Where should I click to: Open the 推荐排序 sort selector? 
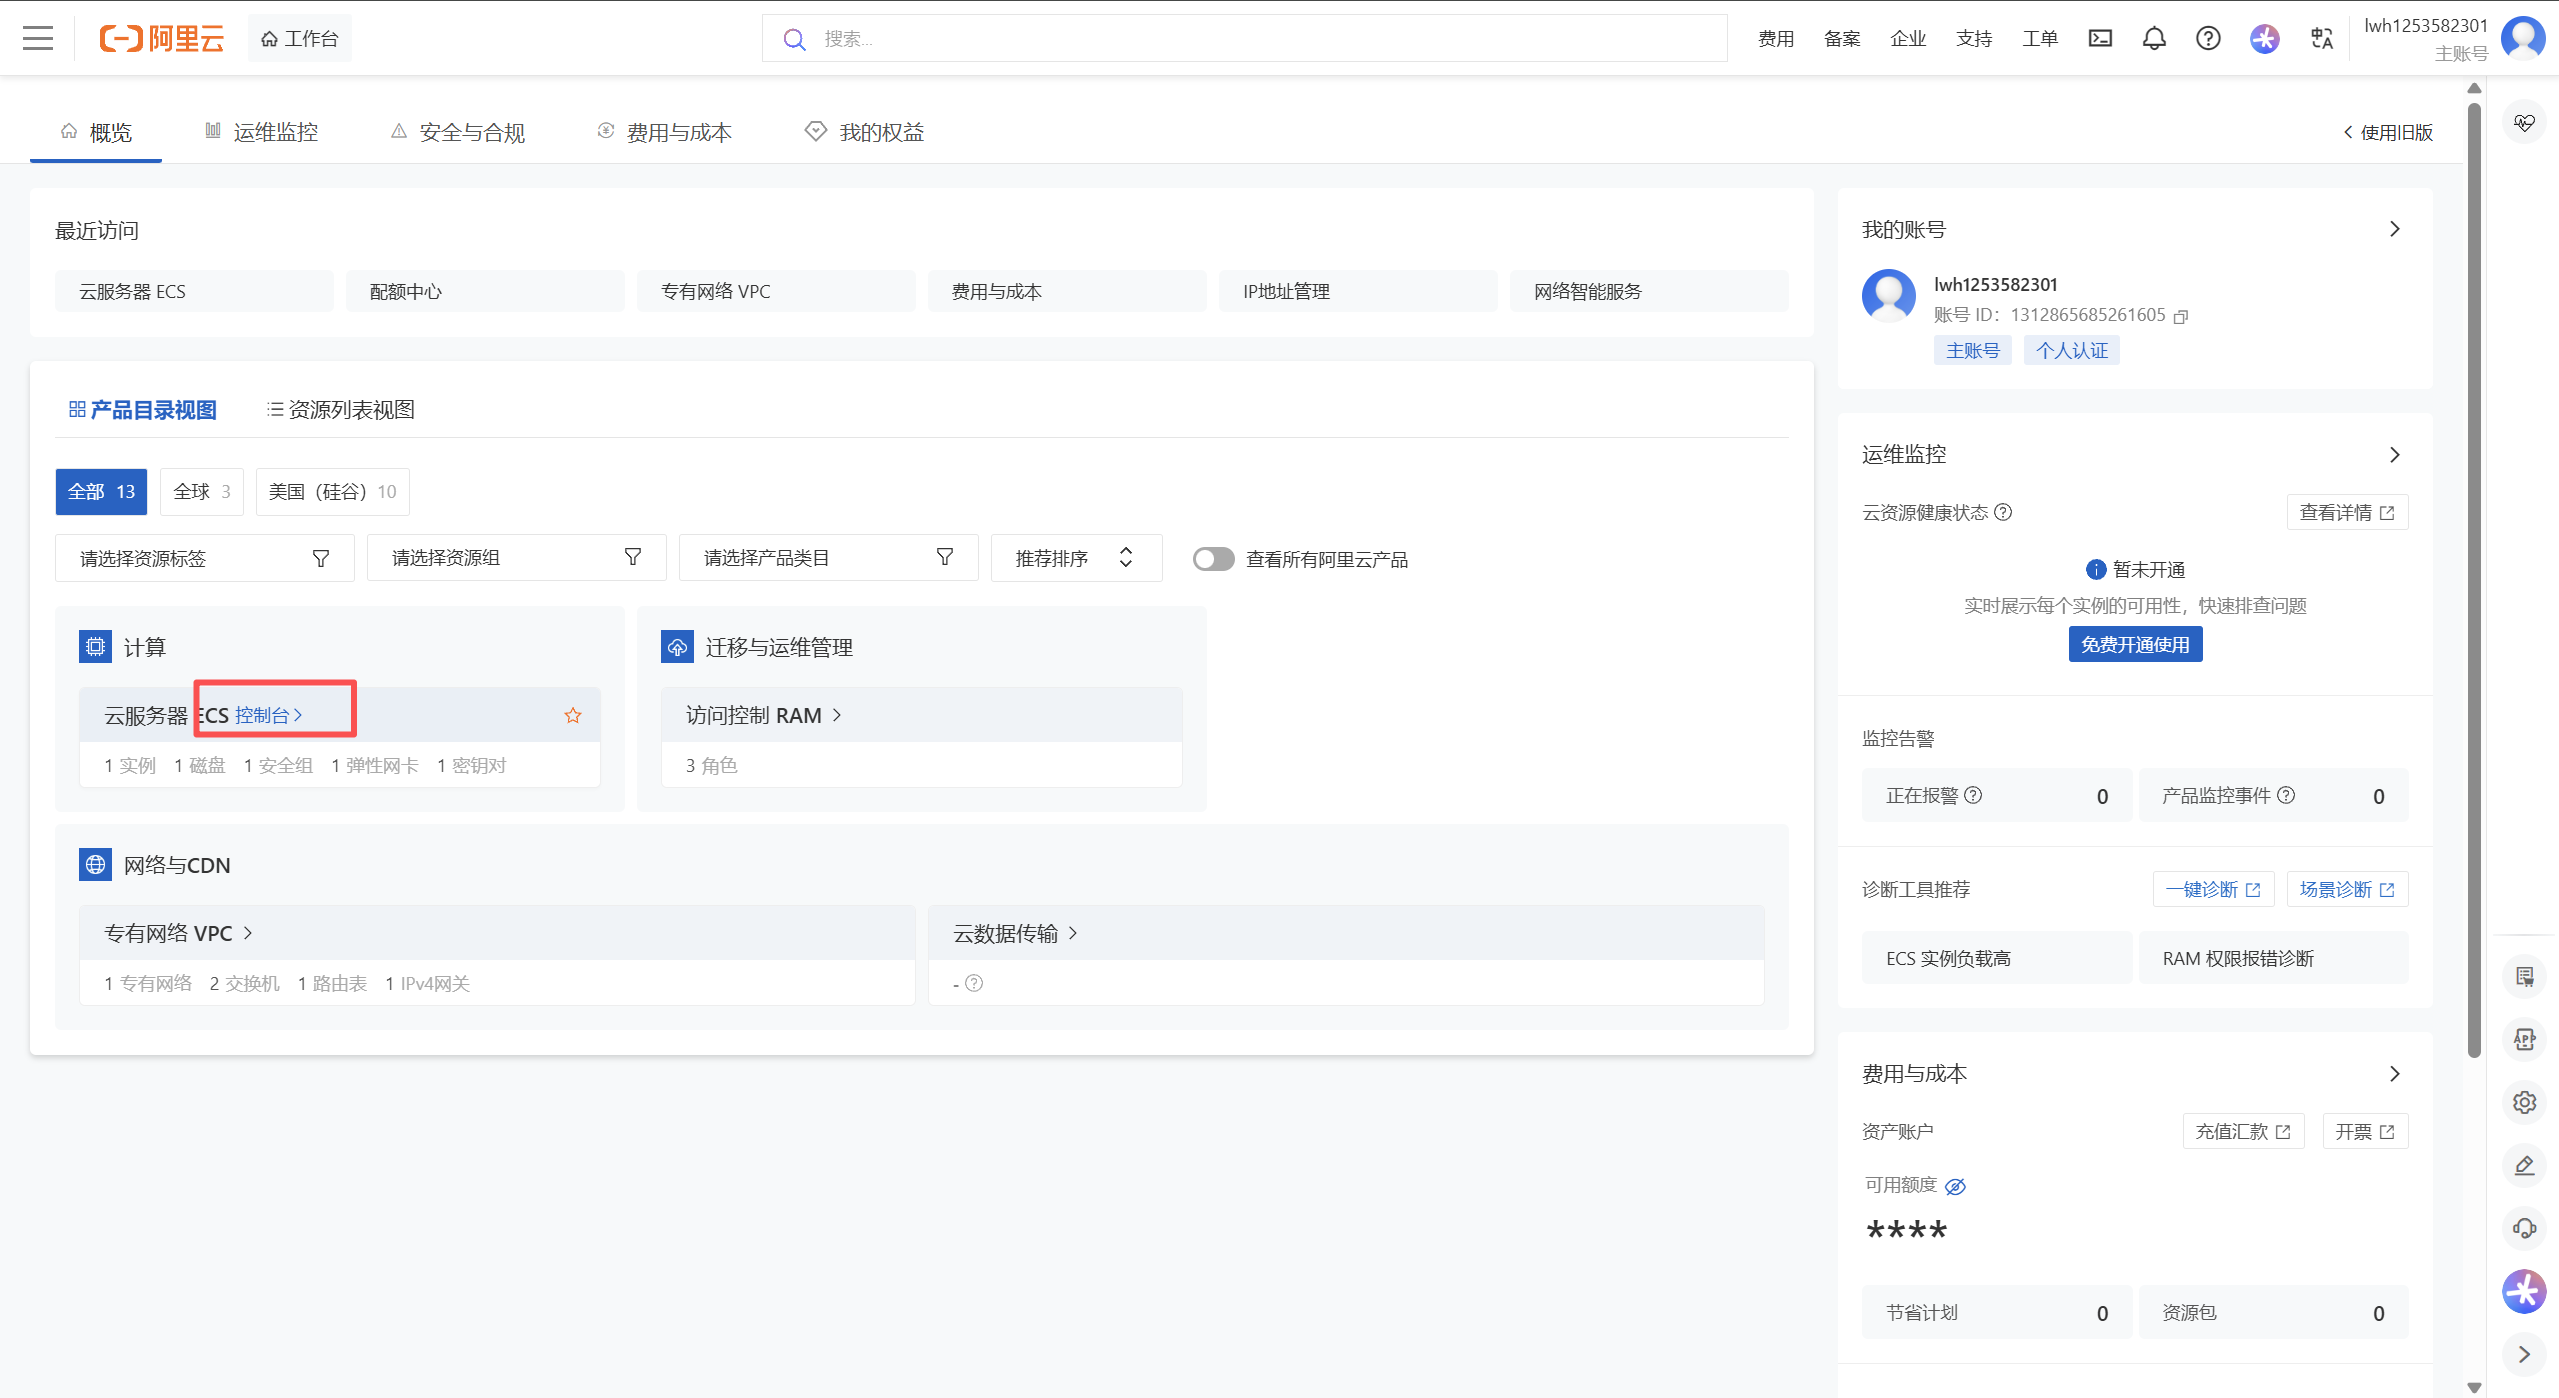tap(1075, 558)
